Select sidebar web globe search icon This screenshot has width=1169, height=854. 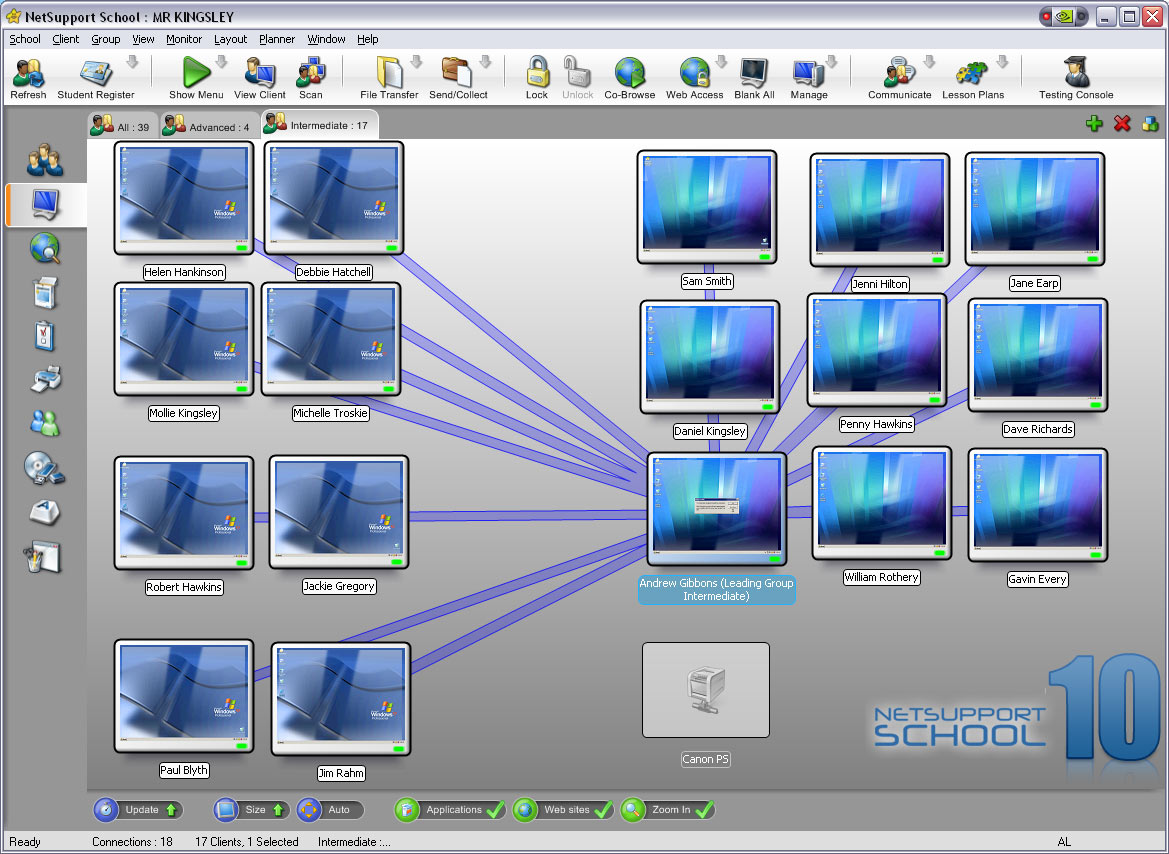pos(45,248)
